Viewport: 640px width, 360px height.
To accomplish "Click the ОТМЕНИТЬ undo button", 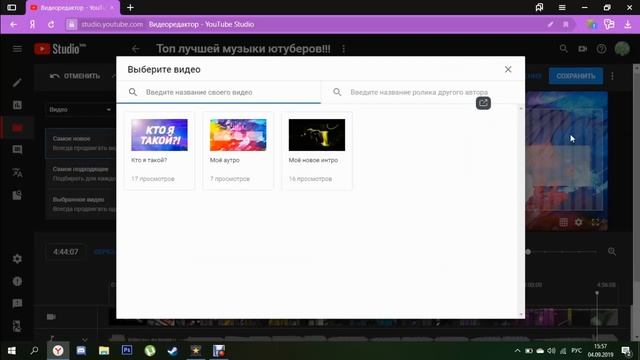I will coord(75,76).
